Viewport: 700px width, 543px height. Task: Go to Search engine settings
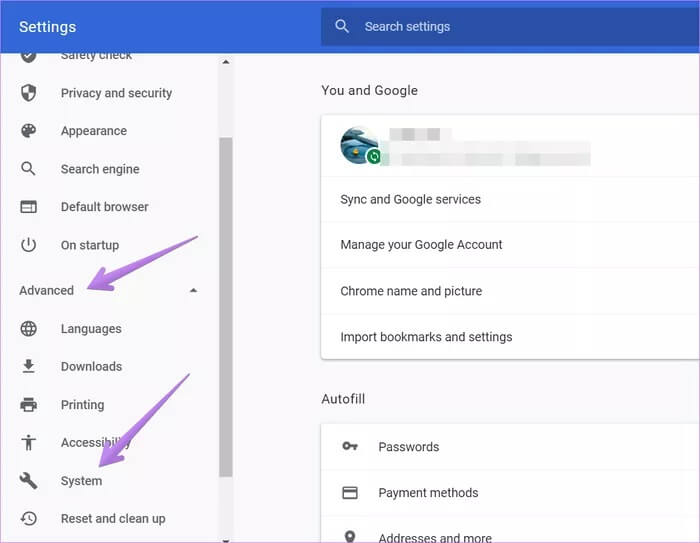tap(100, 169)
